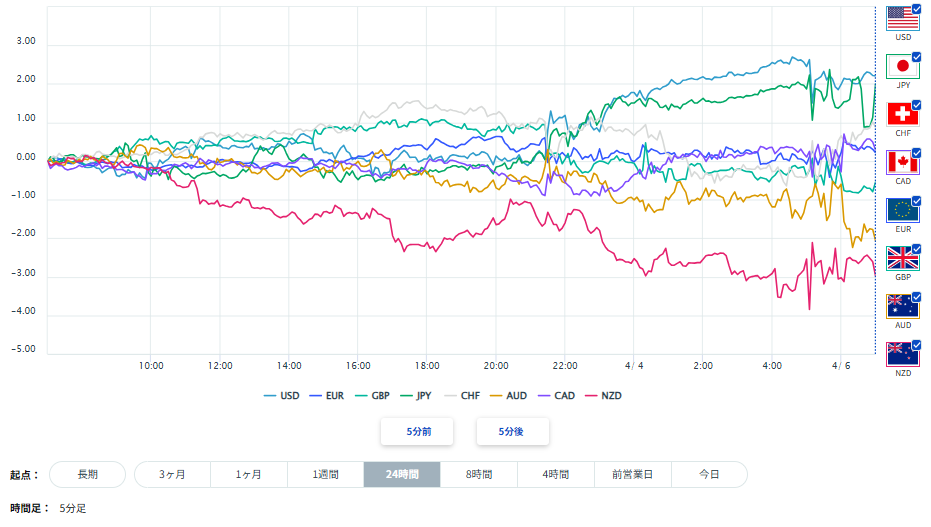This screenshot has width=931, height=527.
Task: Click the 5分足 timeframe text
Action: (x=72, y=509)
